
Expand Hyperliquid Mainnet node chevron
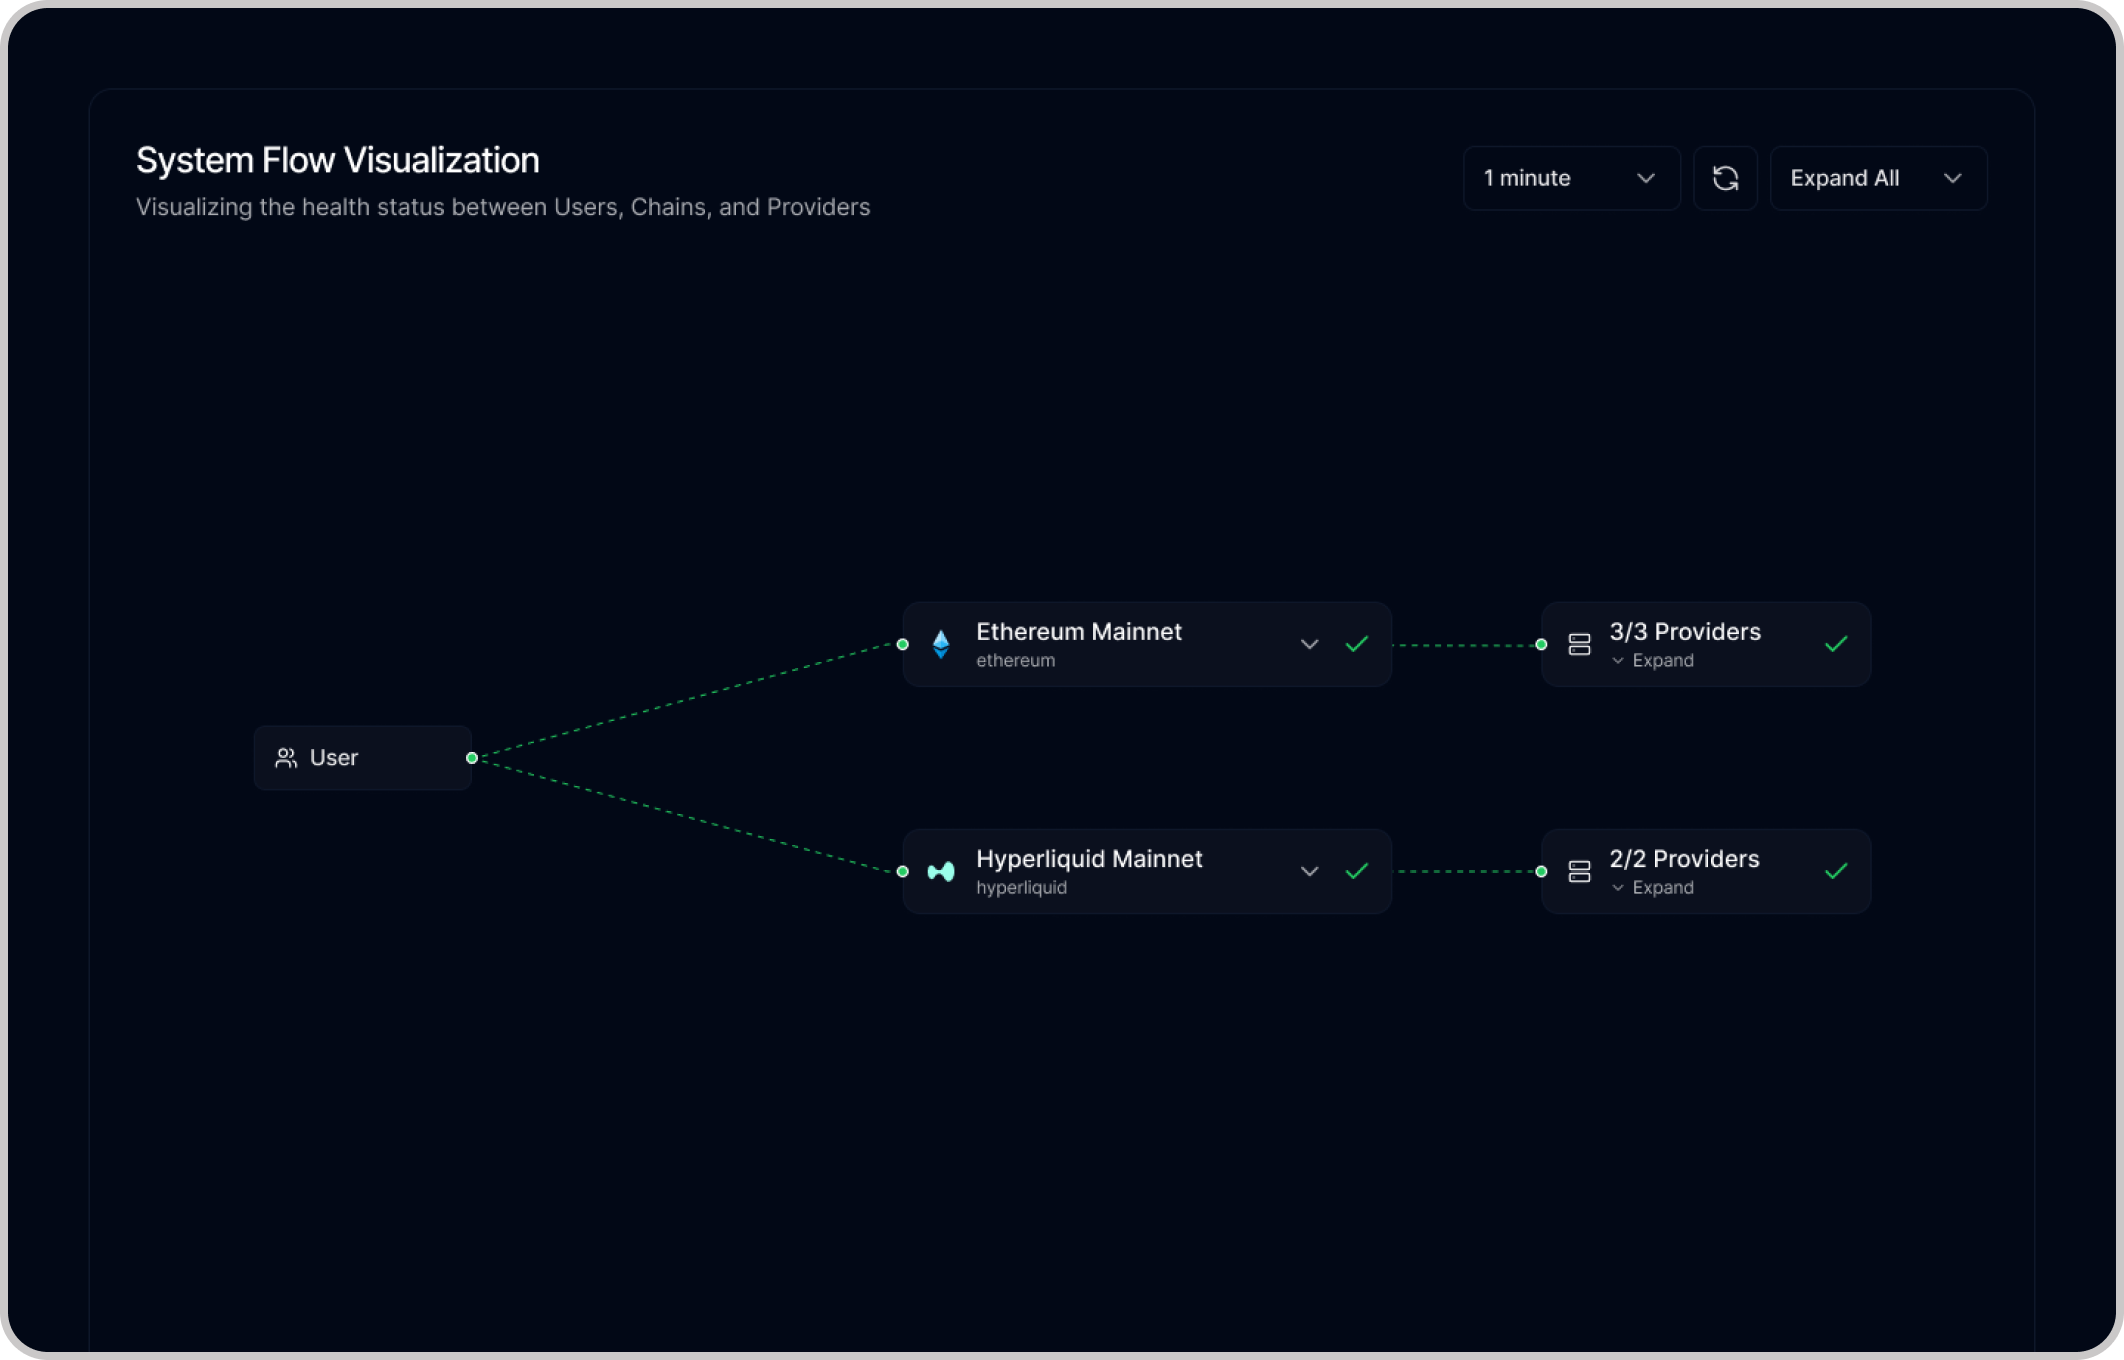click(1309, 872)
